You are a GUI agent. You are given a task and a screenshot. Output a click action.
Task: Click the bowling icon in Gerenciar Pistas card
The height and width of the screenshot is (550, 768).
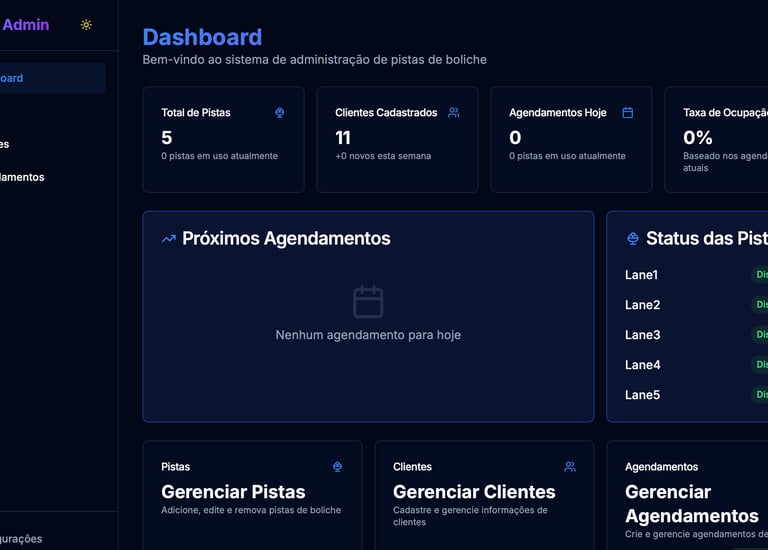point(337,467)
